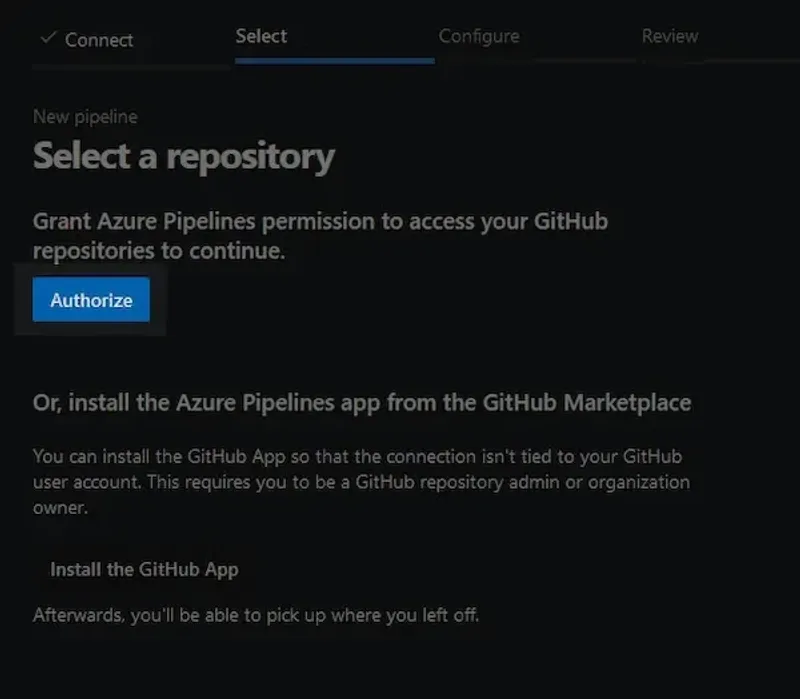Click the Select a repository heading

[184, 157]
